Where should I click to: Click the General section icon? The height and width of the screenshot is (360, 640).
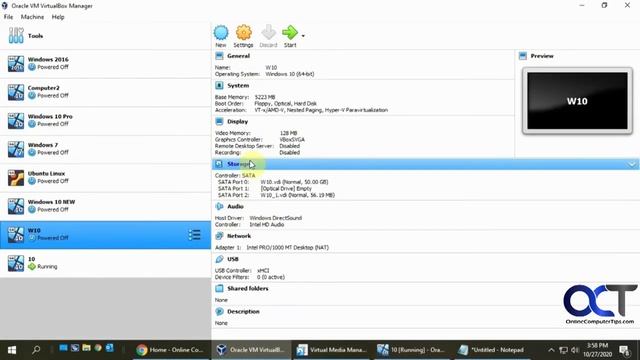219,56
